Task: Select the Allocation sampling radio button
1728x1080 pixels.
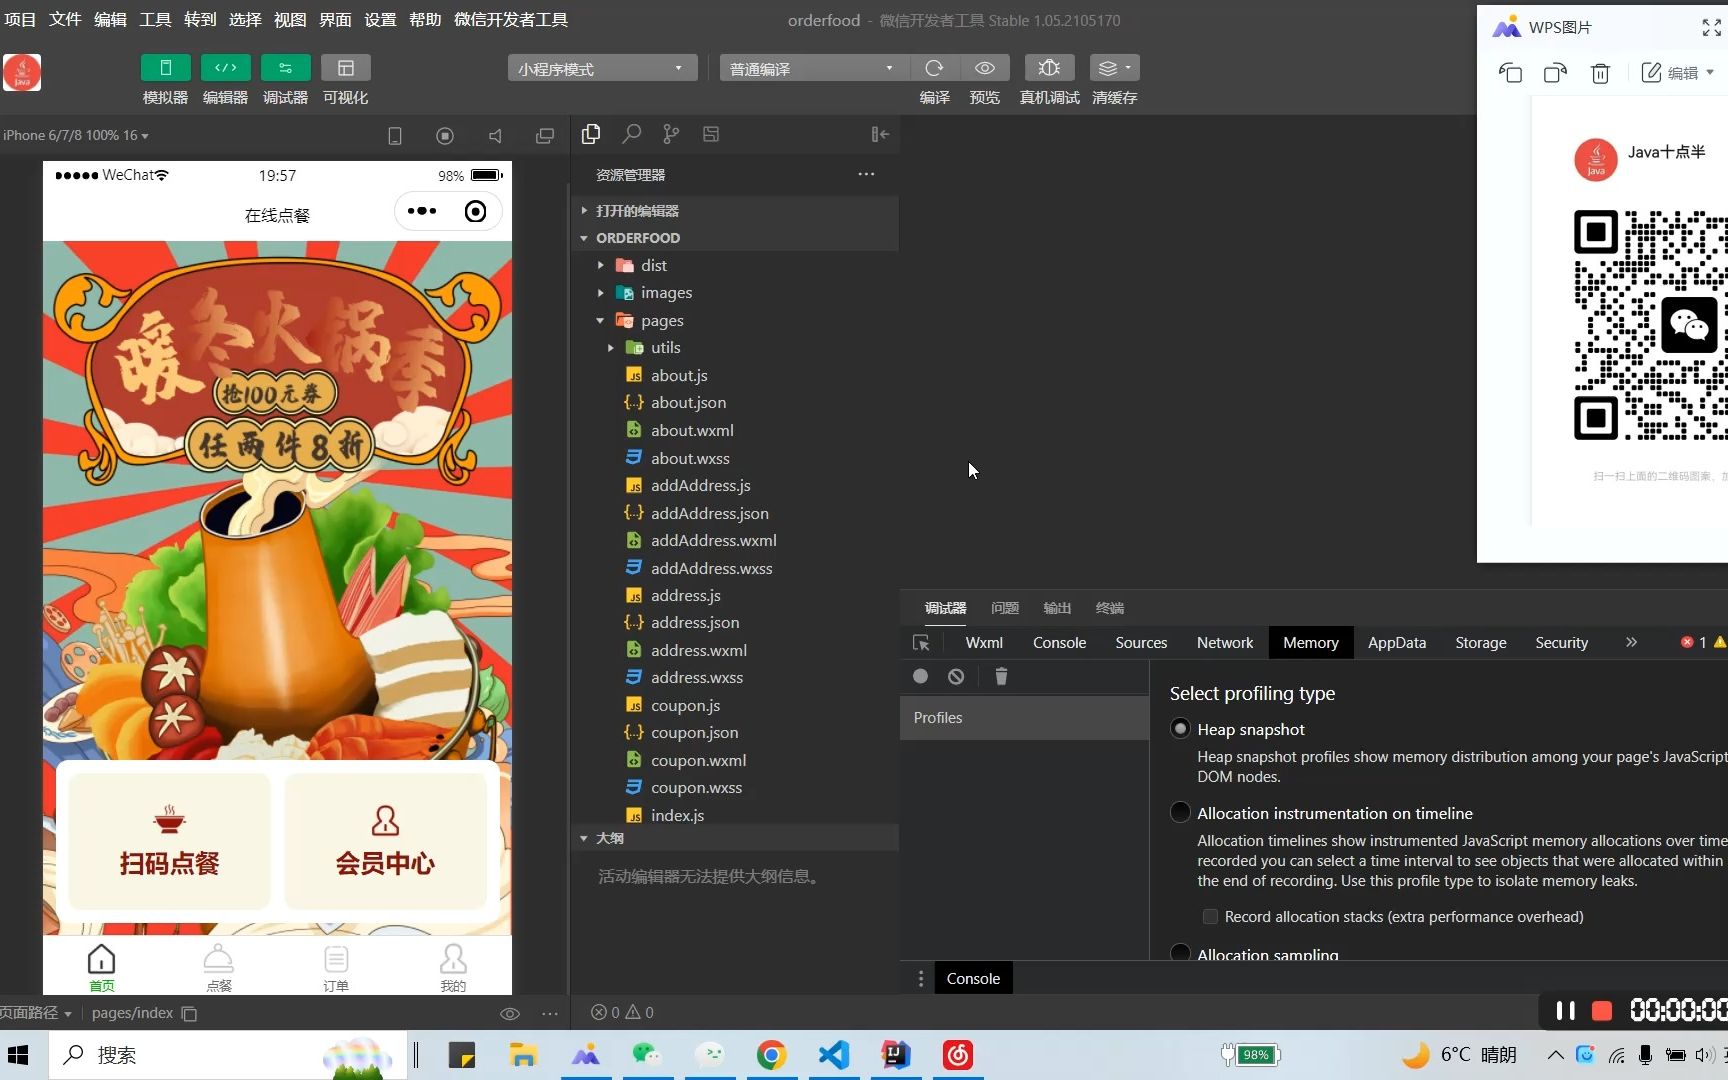Action: click(1180, 952)
